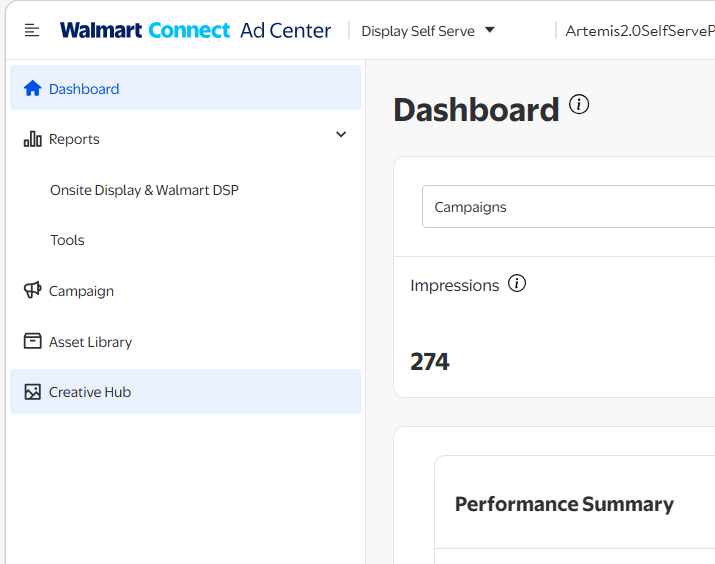Select the Tools submenu item
The height and width of the screenshot is (564, 715).
point(67,240)
